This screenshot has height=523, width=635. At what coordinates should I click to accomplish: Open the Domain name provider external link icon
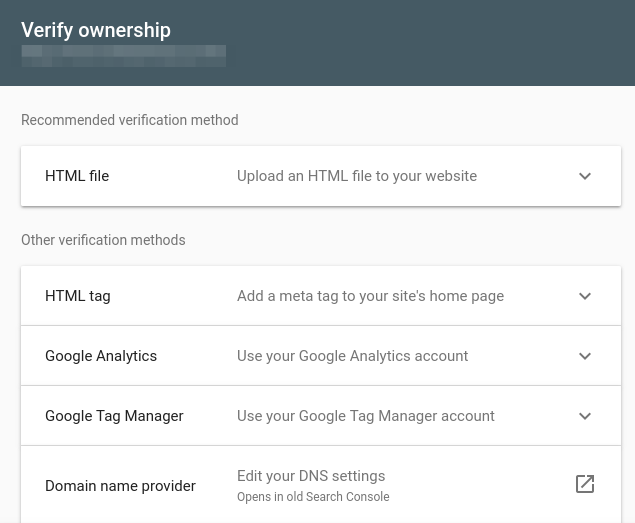point(585,484)
